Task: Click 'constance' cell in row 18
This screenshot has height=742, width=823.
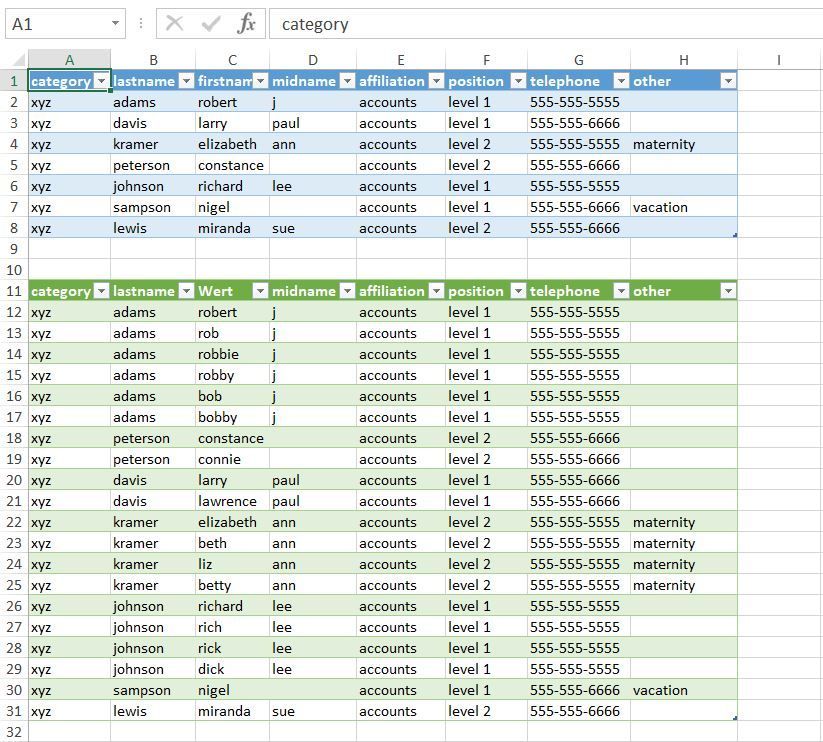Action: click(233, 438)
